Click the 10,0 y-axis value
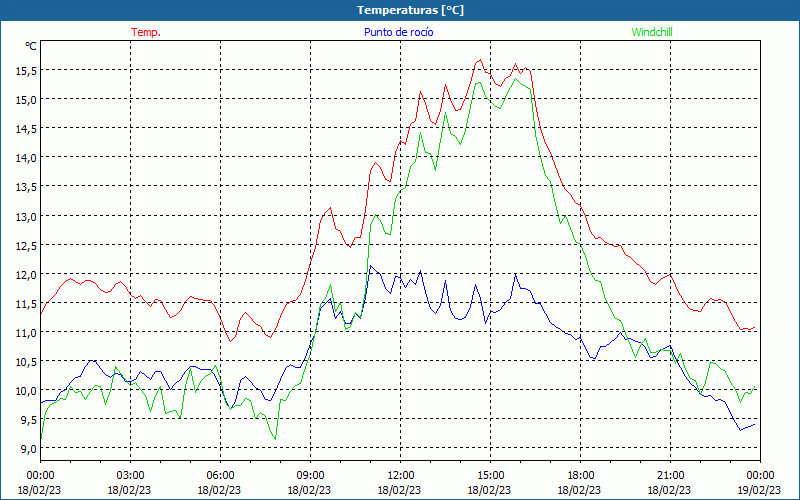The height and width of the screenshot is (500, 800). pyautogui.click(x=26, y=391)
